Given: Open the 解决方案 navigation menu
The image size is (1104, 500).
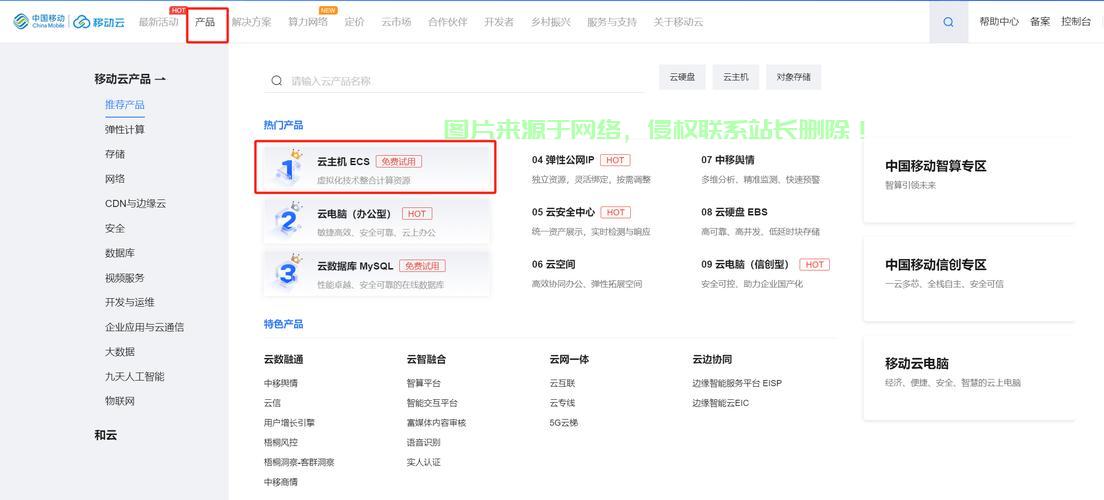Looking at the screenshot, I should tap(251, 22).
